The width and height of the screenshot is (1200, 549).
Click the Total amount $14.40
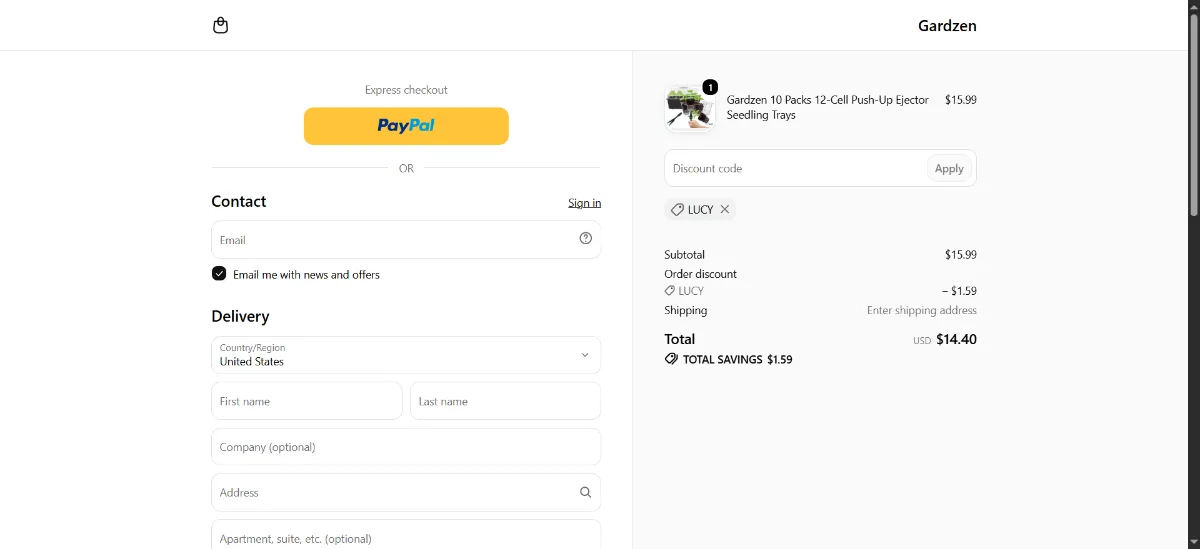pyautogui.click(x=956, y=339)
